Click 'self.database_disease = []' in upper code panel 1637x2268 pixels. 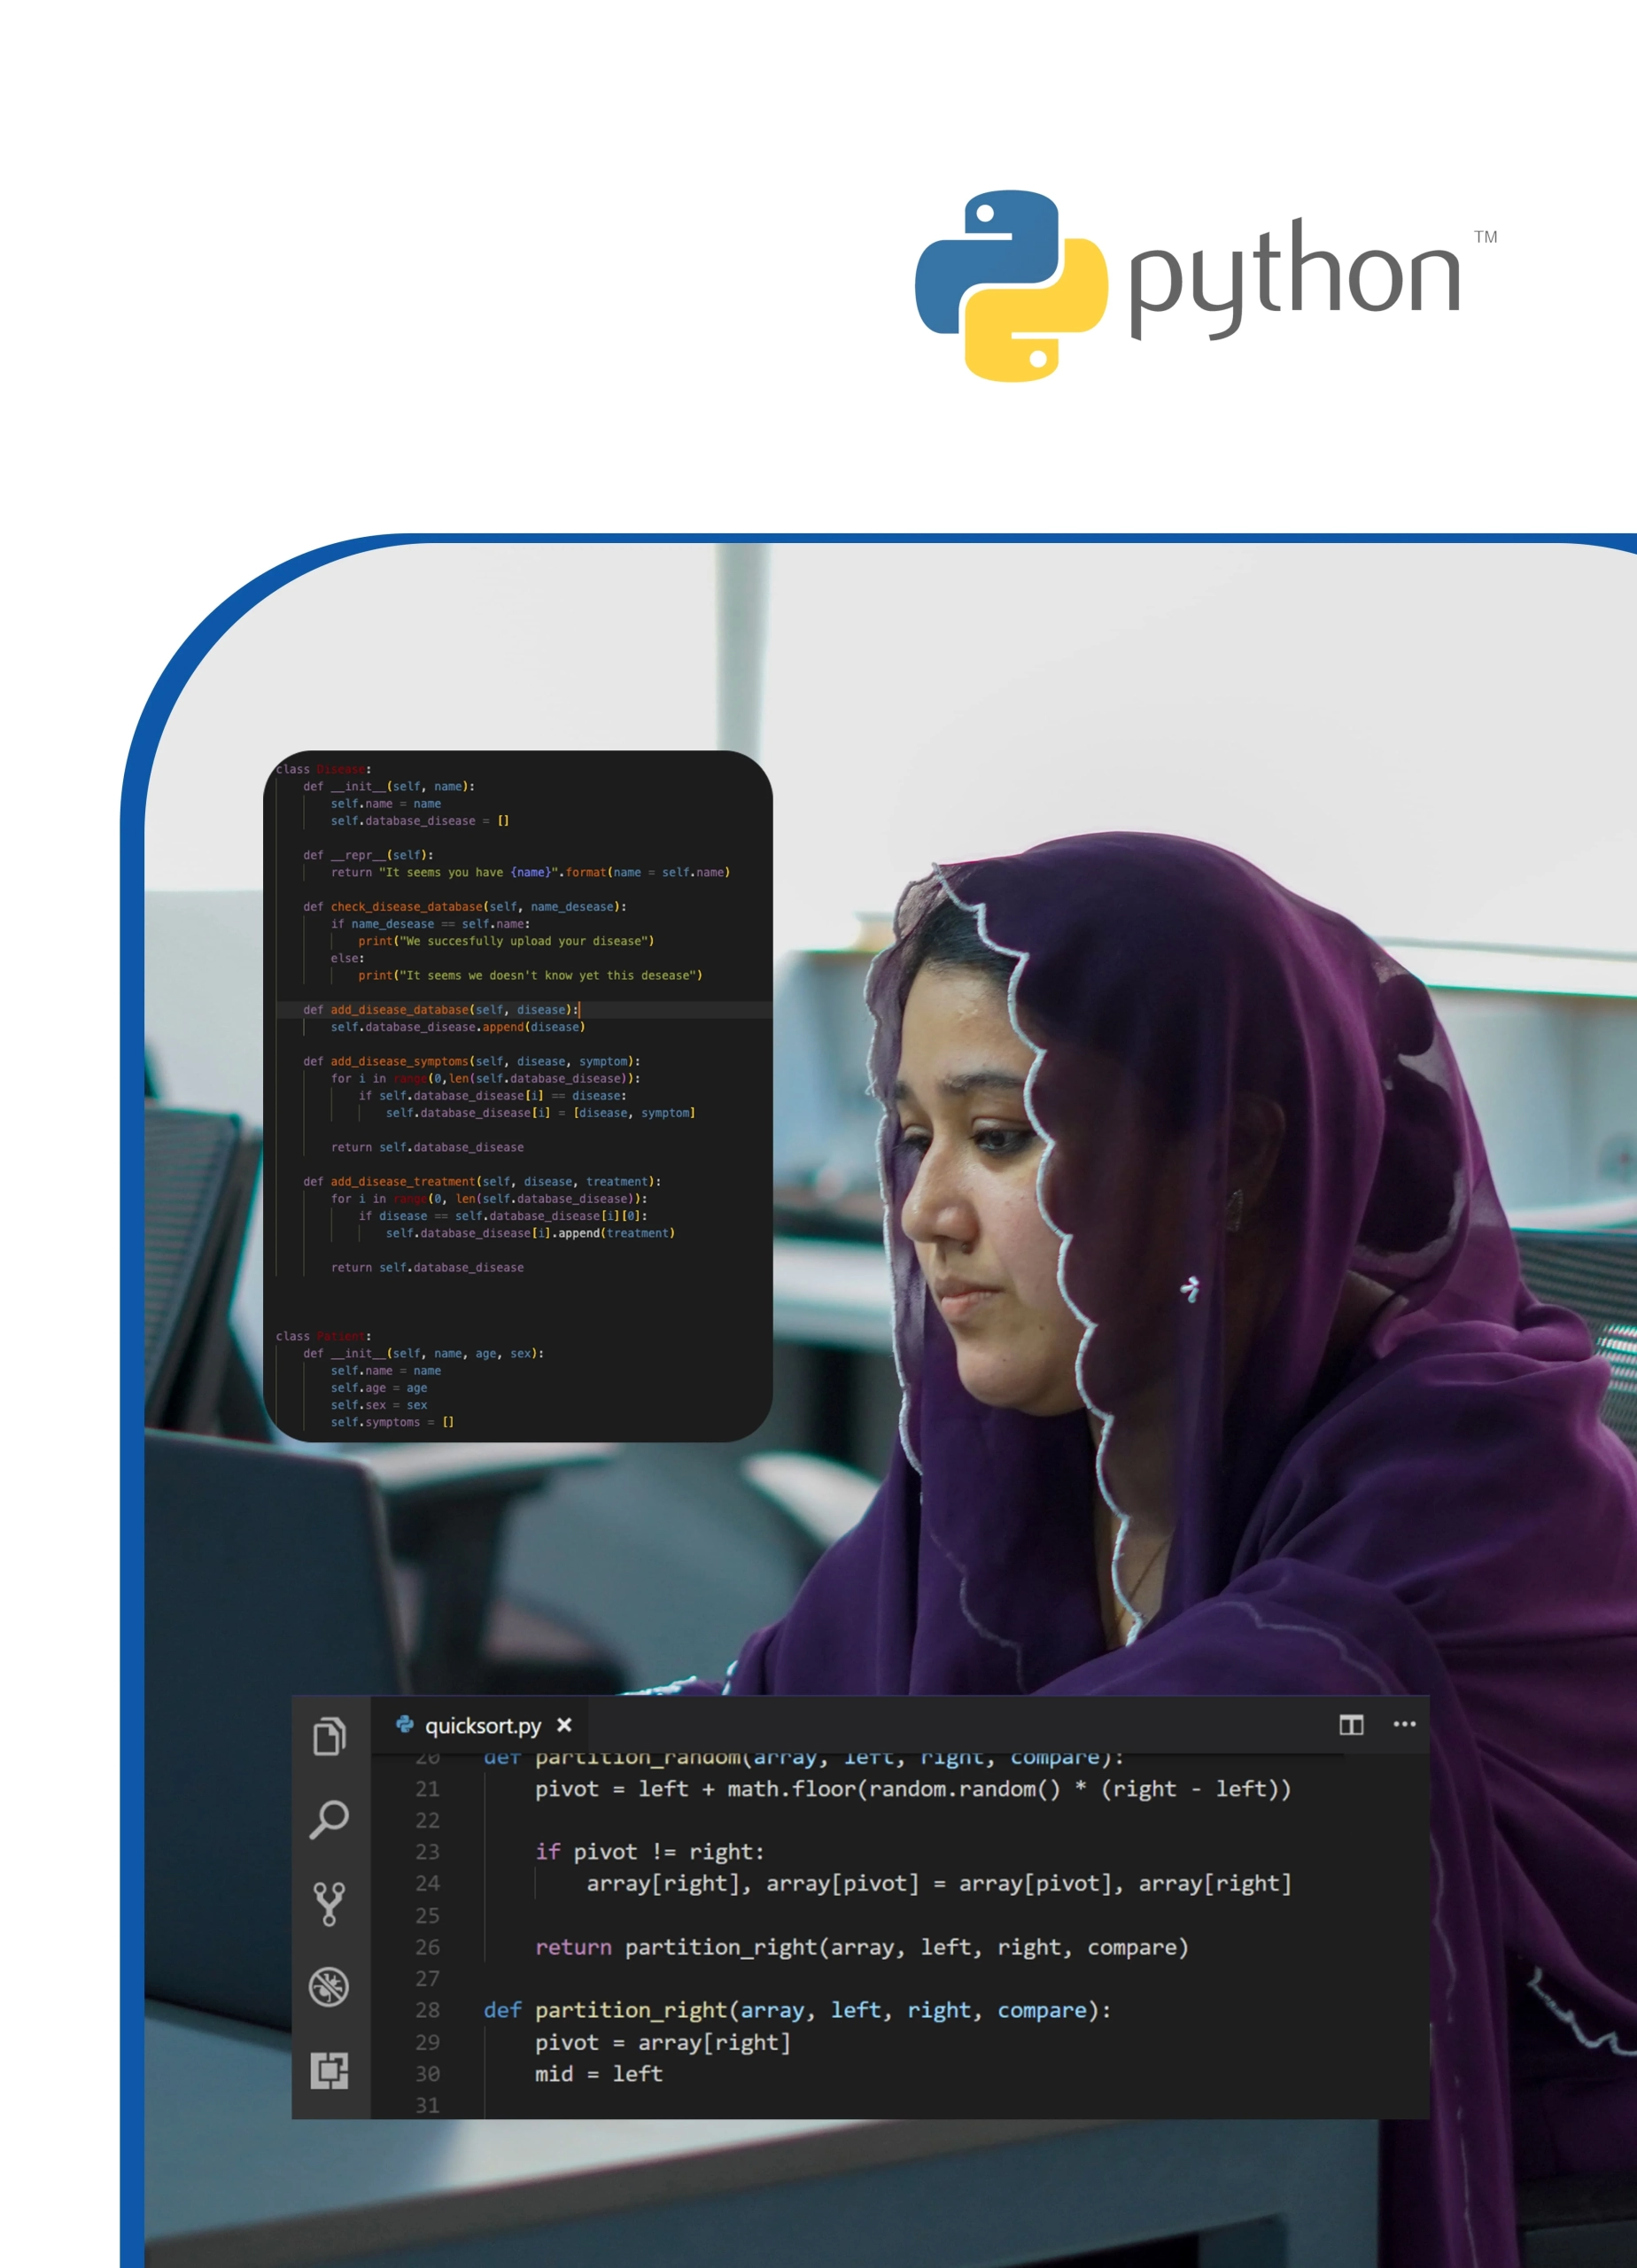pos(420,821)
